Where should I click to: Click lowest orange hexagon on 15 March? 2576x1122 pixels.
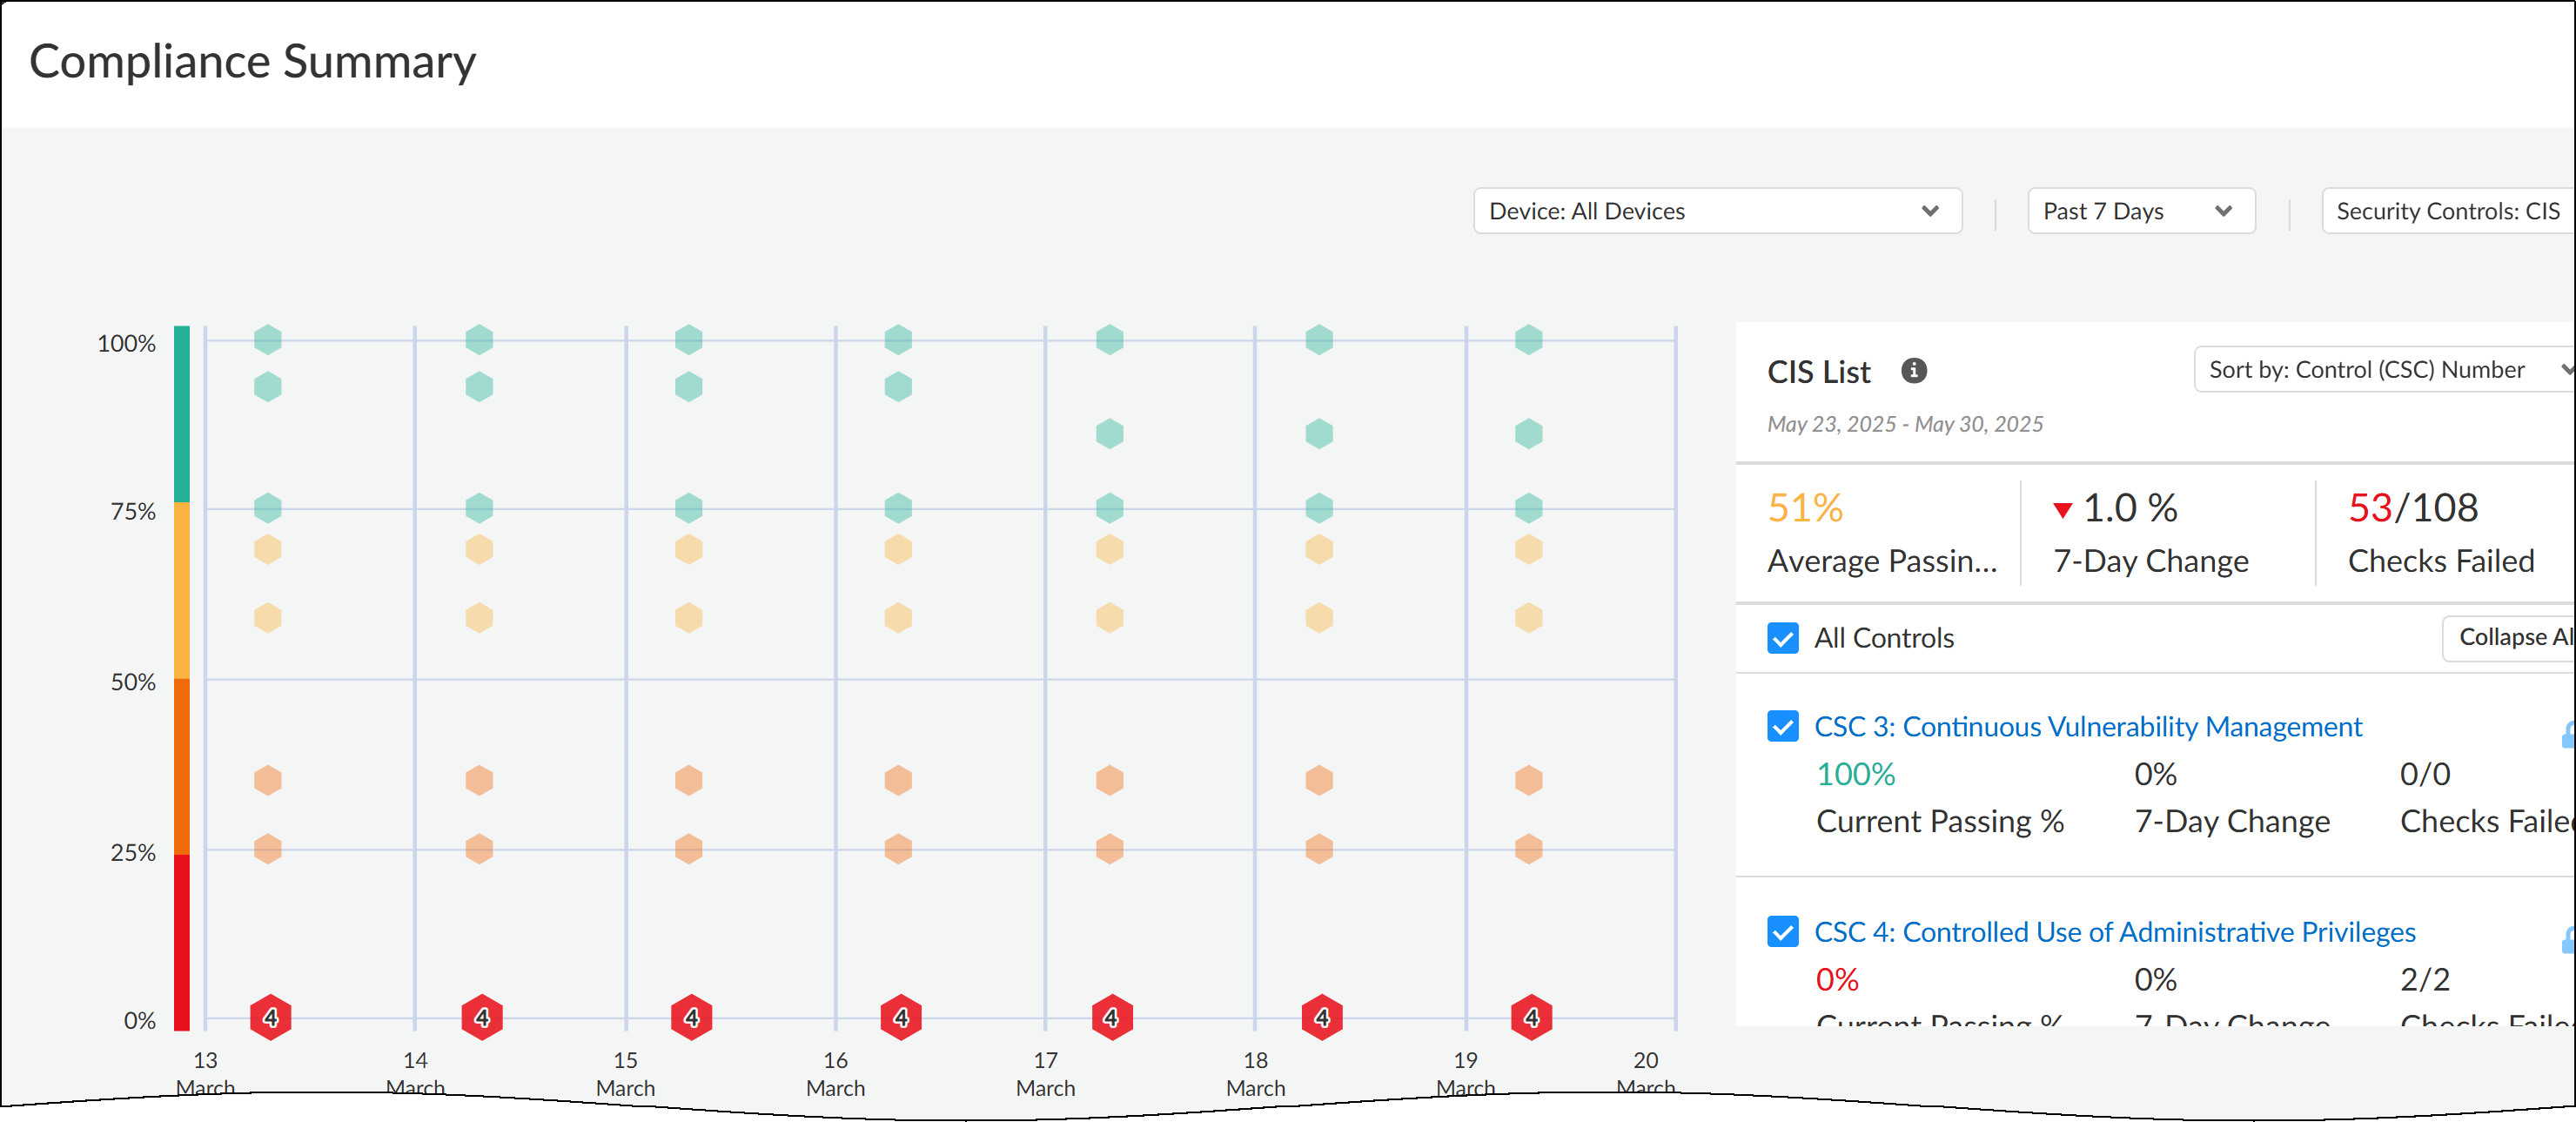(x=688, y=848)
